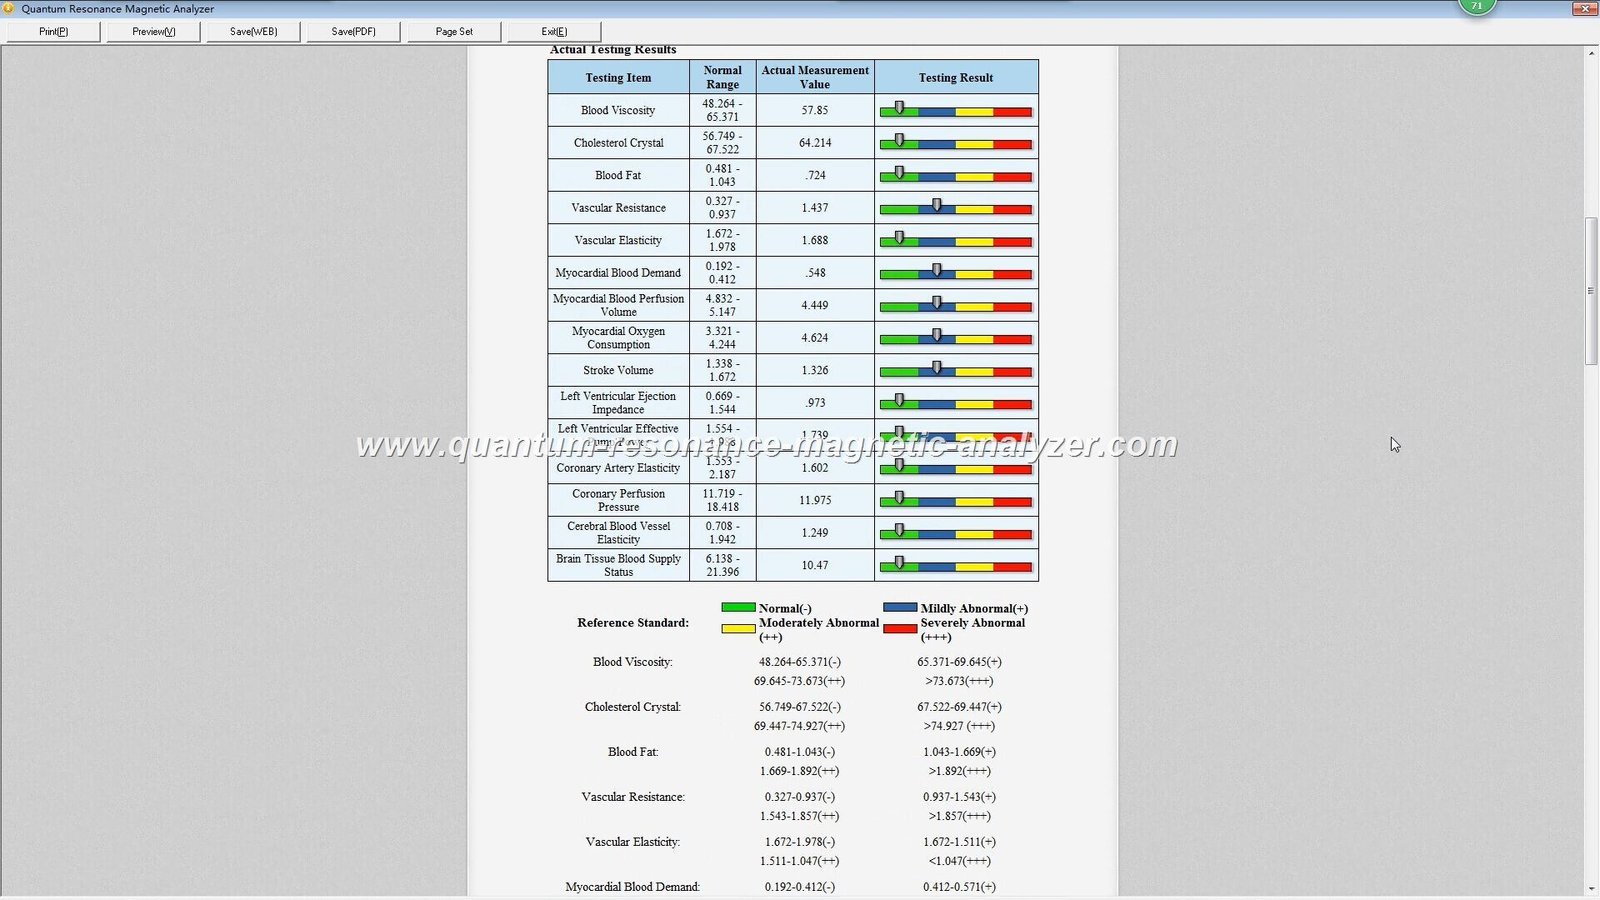Select the Cholesterol Crystal testing item row
This screenshot has height=900, width=1600.
[617, 142]
